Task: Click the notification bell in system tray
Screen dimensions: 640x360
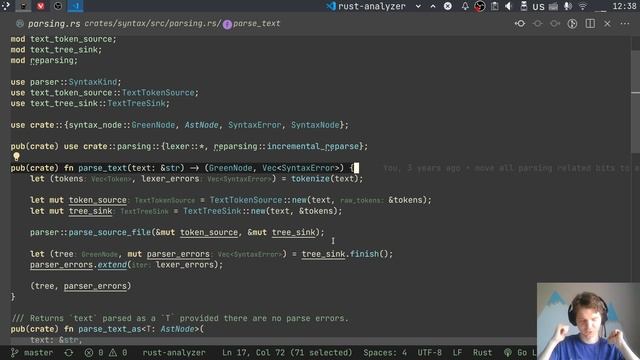Action: (465, 6)
